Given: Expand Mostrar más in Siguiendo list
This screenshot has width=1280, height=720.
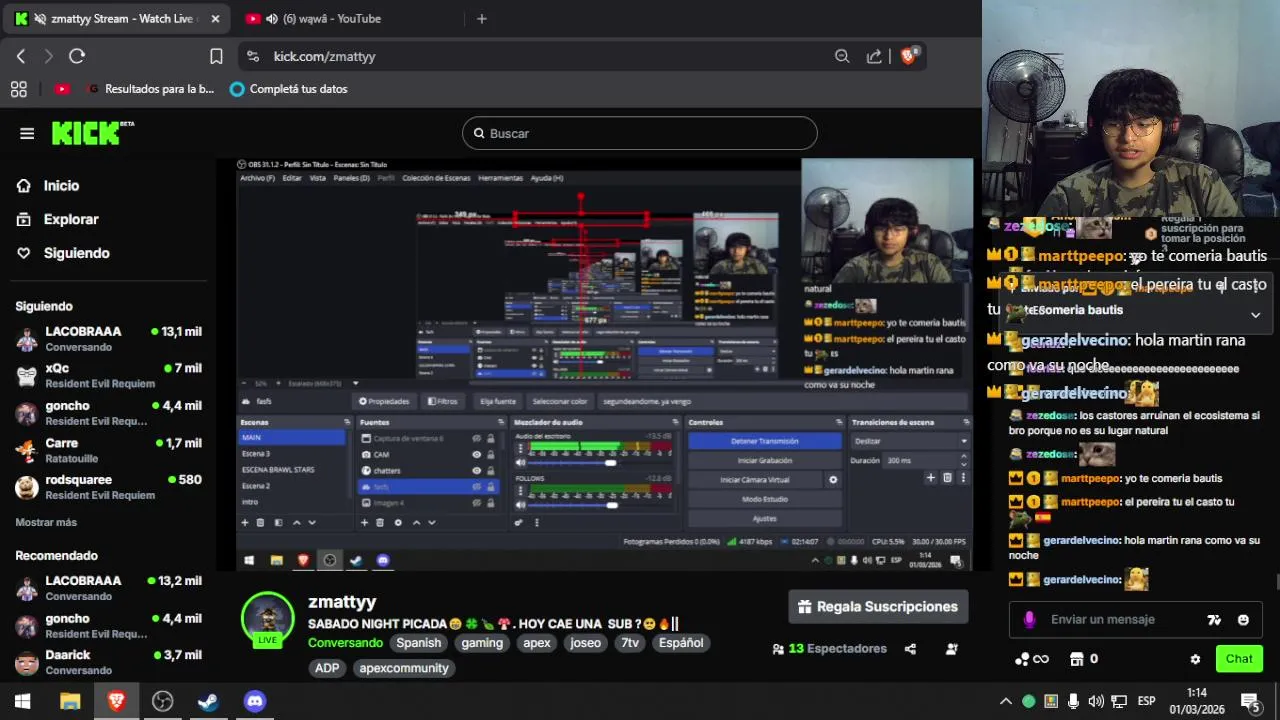Looking at the screenshot, I should tap(46, 522).
